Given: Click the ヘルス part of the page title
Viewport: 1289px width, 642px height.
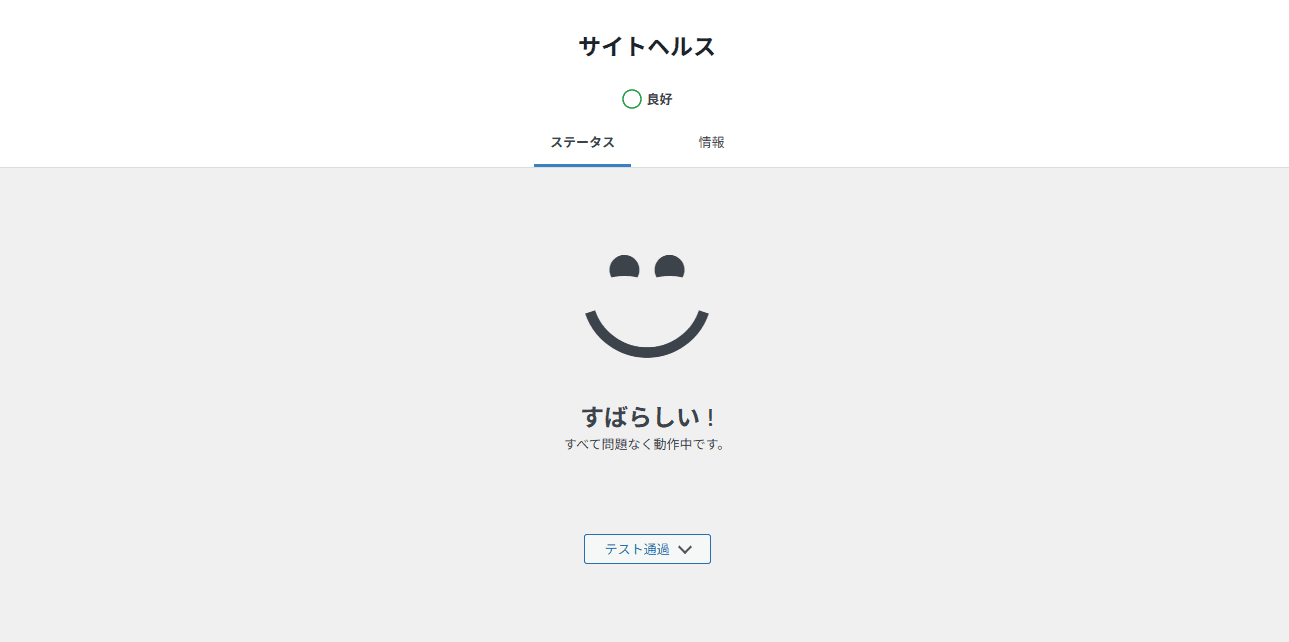Looking at the screenshot, I should point(681,46).
